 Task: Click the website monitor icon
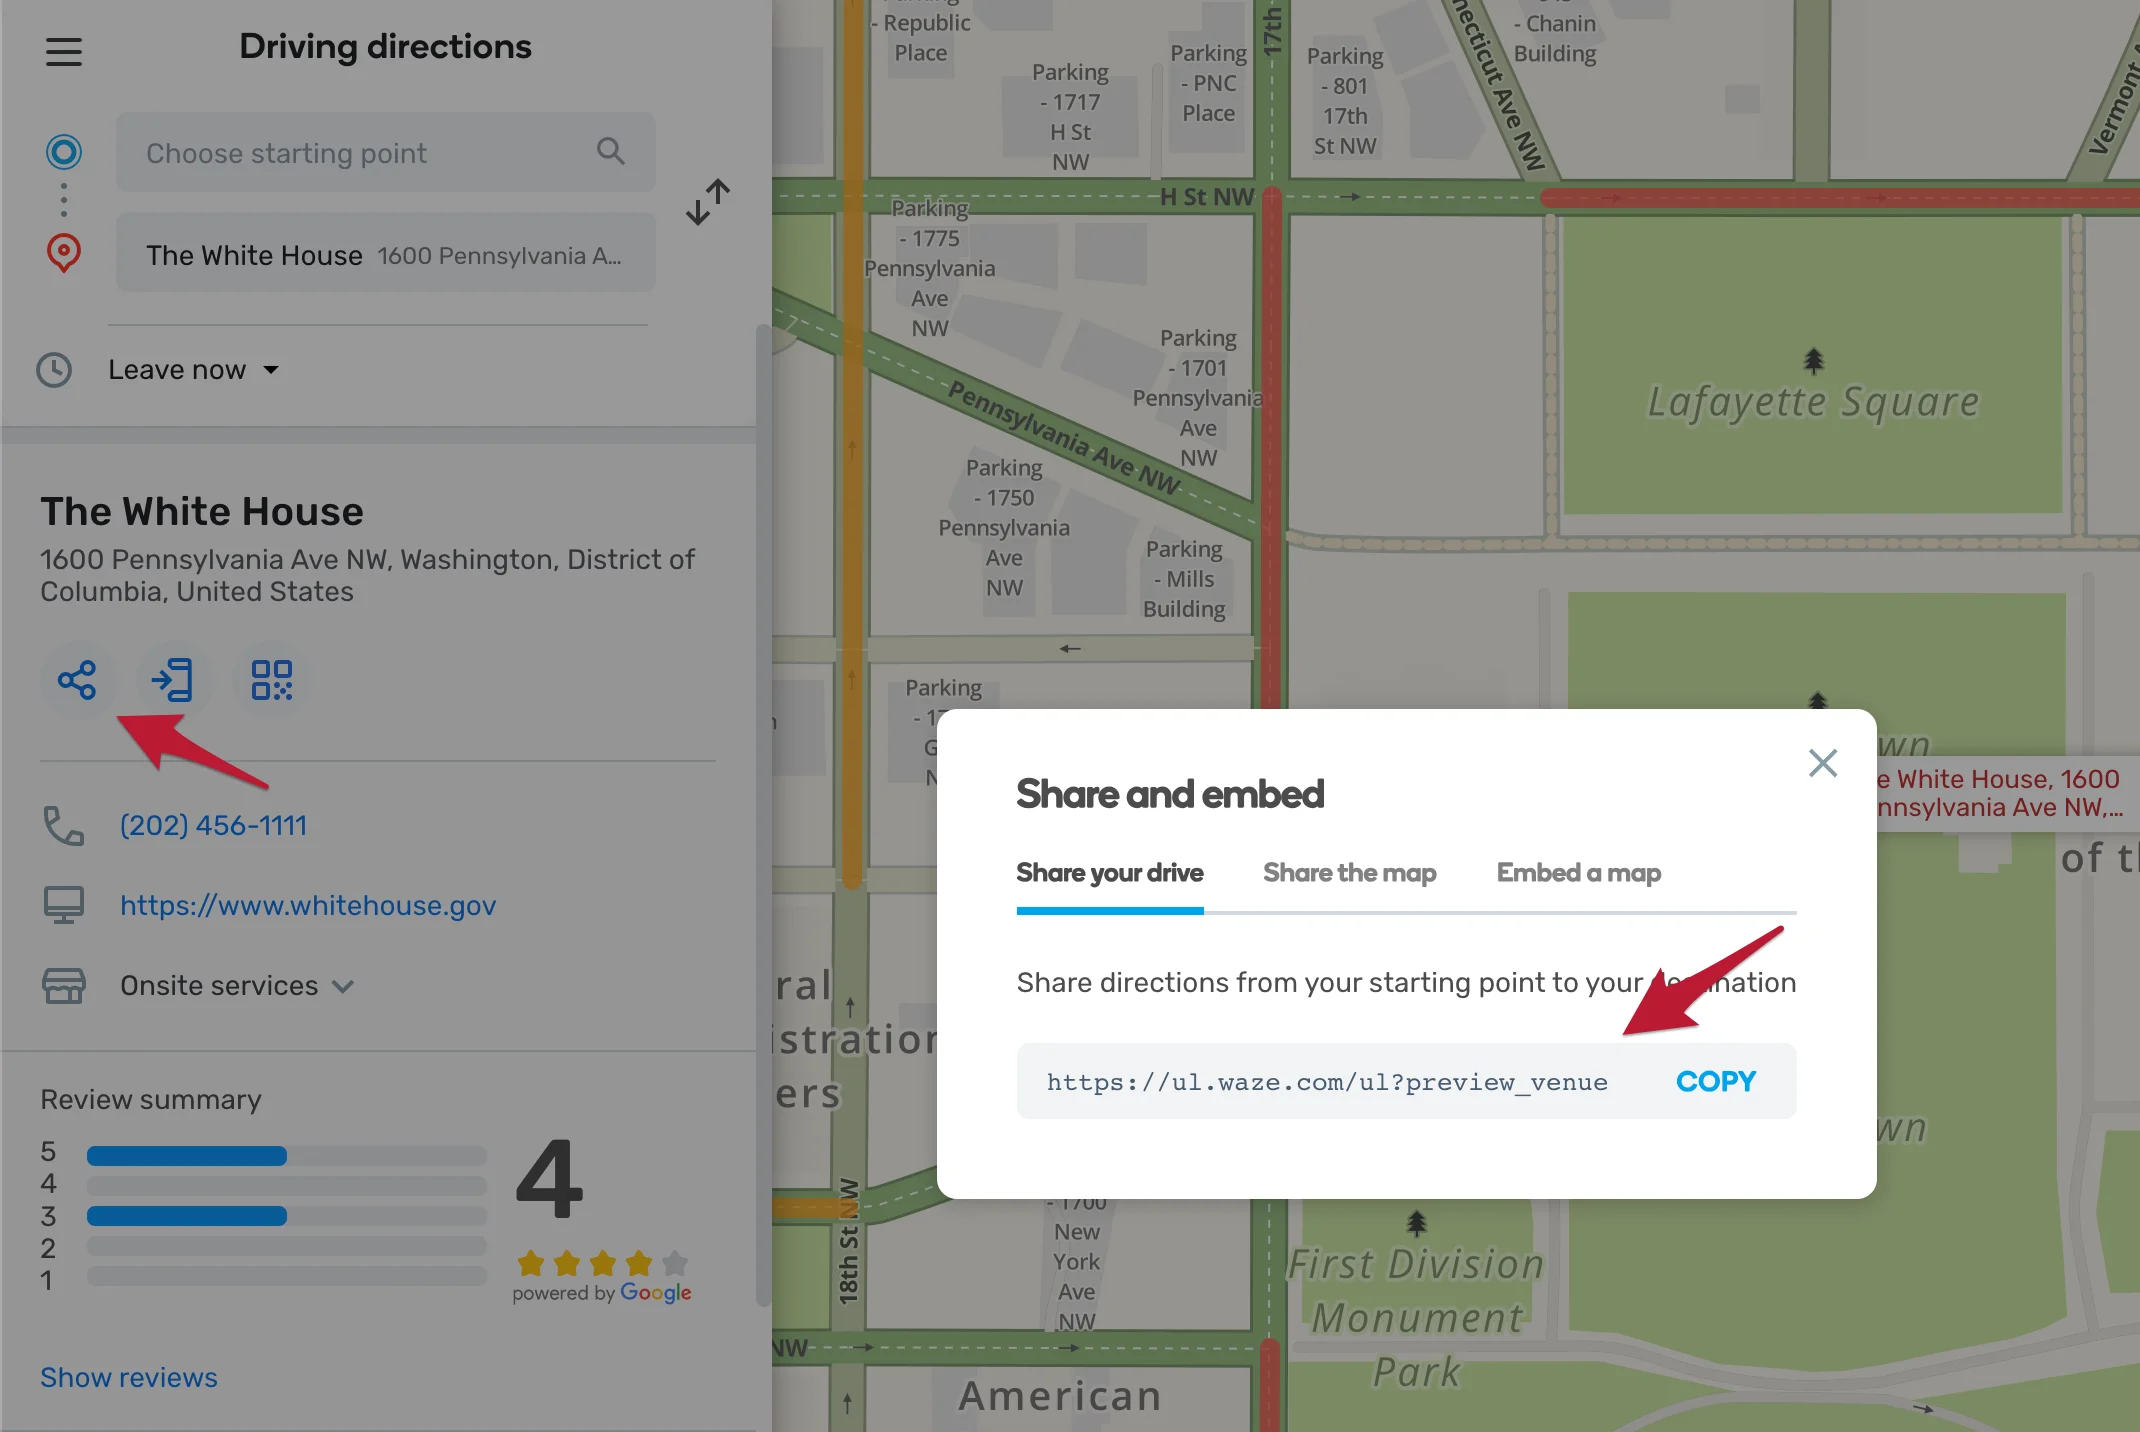click(x=64, y=905)
